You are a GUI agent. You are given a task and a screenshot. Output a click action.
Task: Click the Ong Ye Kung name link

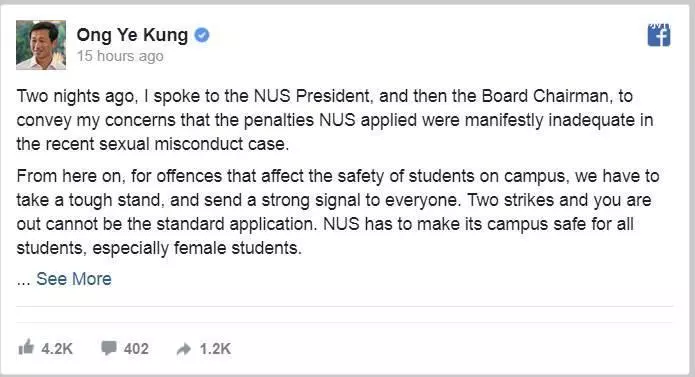(x=132, y=35)
